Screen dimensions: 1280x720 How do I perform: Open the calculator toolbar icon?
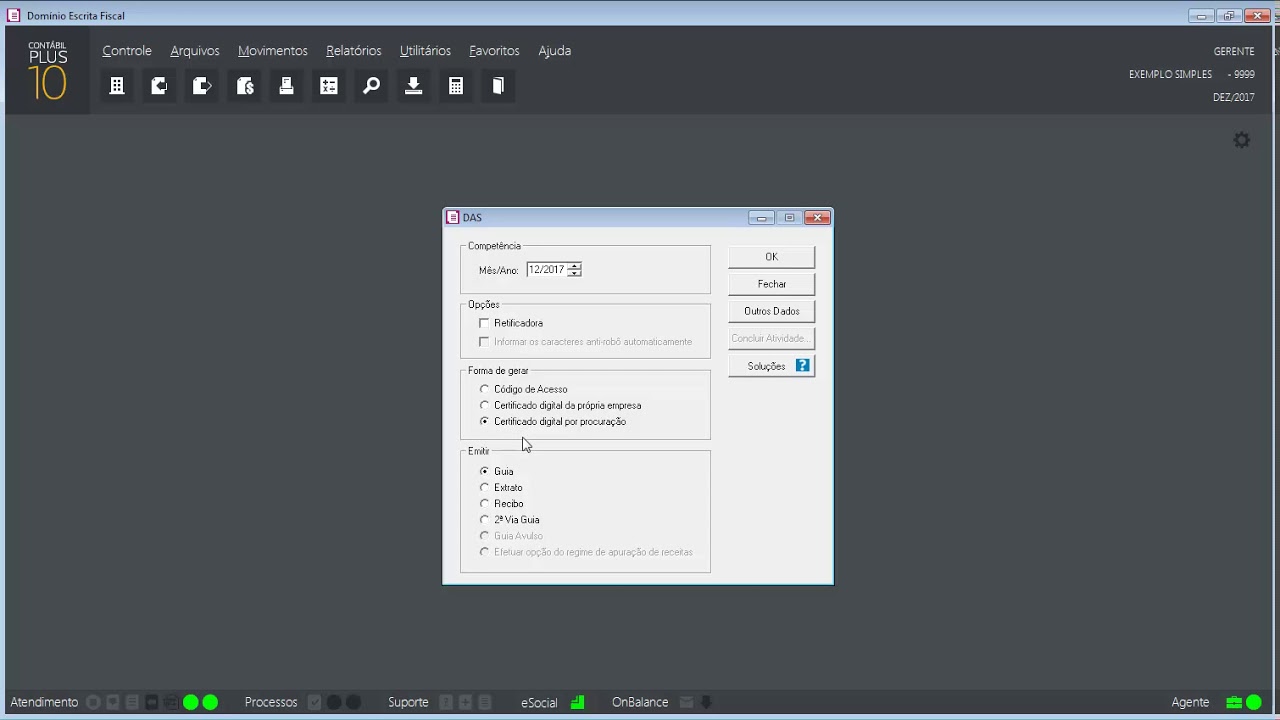coord(456,86)
